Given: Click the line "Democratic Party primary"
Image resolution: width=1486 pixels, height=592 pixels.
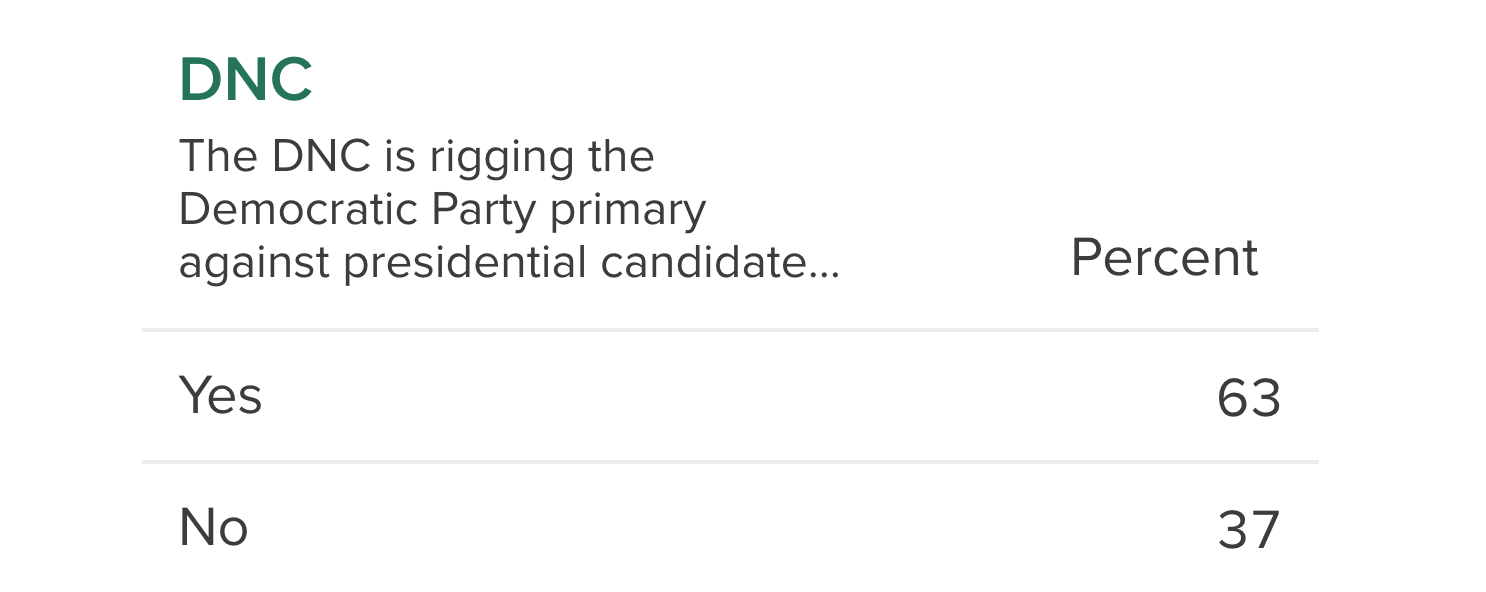Looking at the screenshot, I should (442, 211).
